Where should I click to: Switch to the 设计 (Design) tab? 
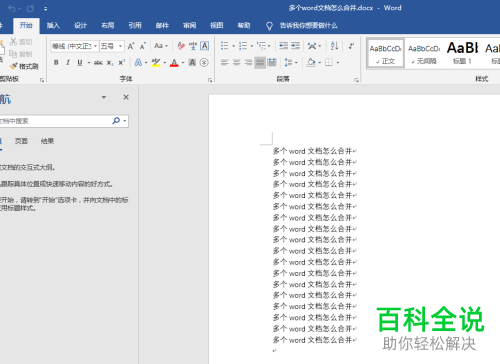pos(80,25)
